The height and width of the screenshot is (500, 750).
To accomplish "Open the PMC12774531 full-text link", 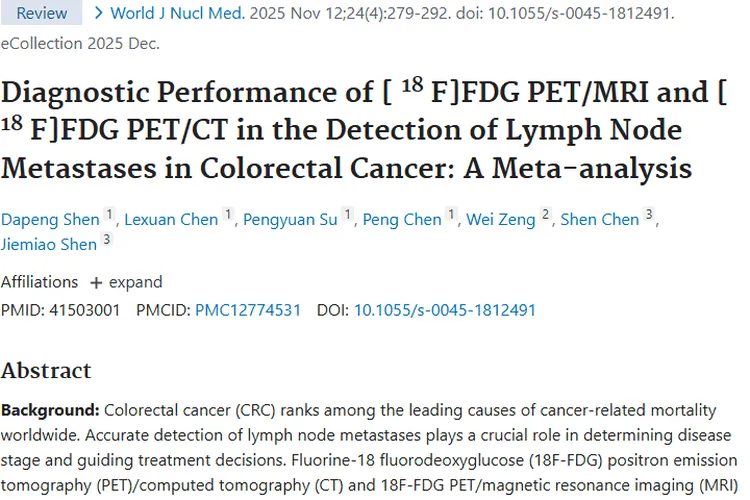I will click(248, 310).
